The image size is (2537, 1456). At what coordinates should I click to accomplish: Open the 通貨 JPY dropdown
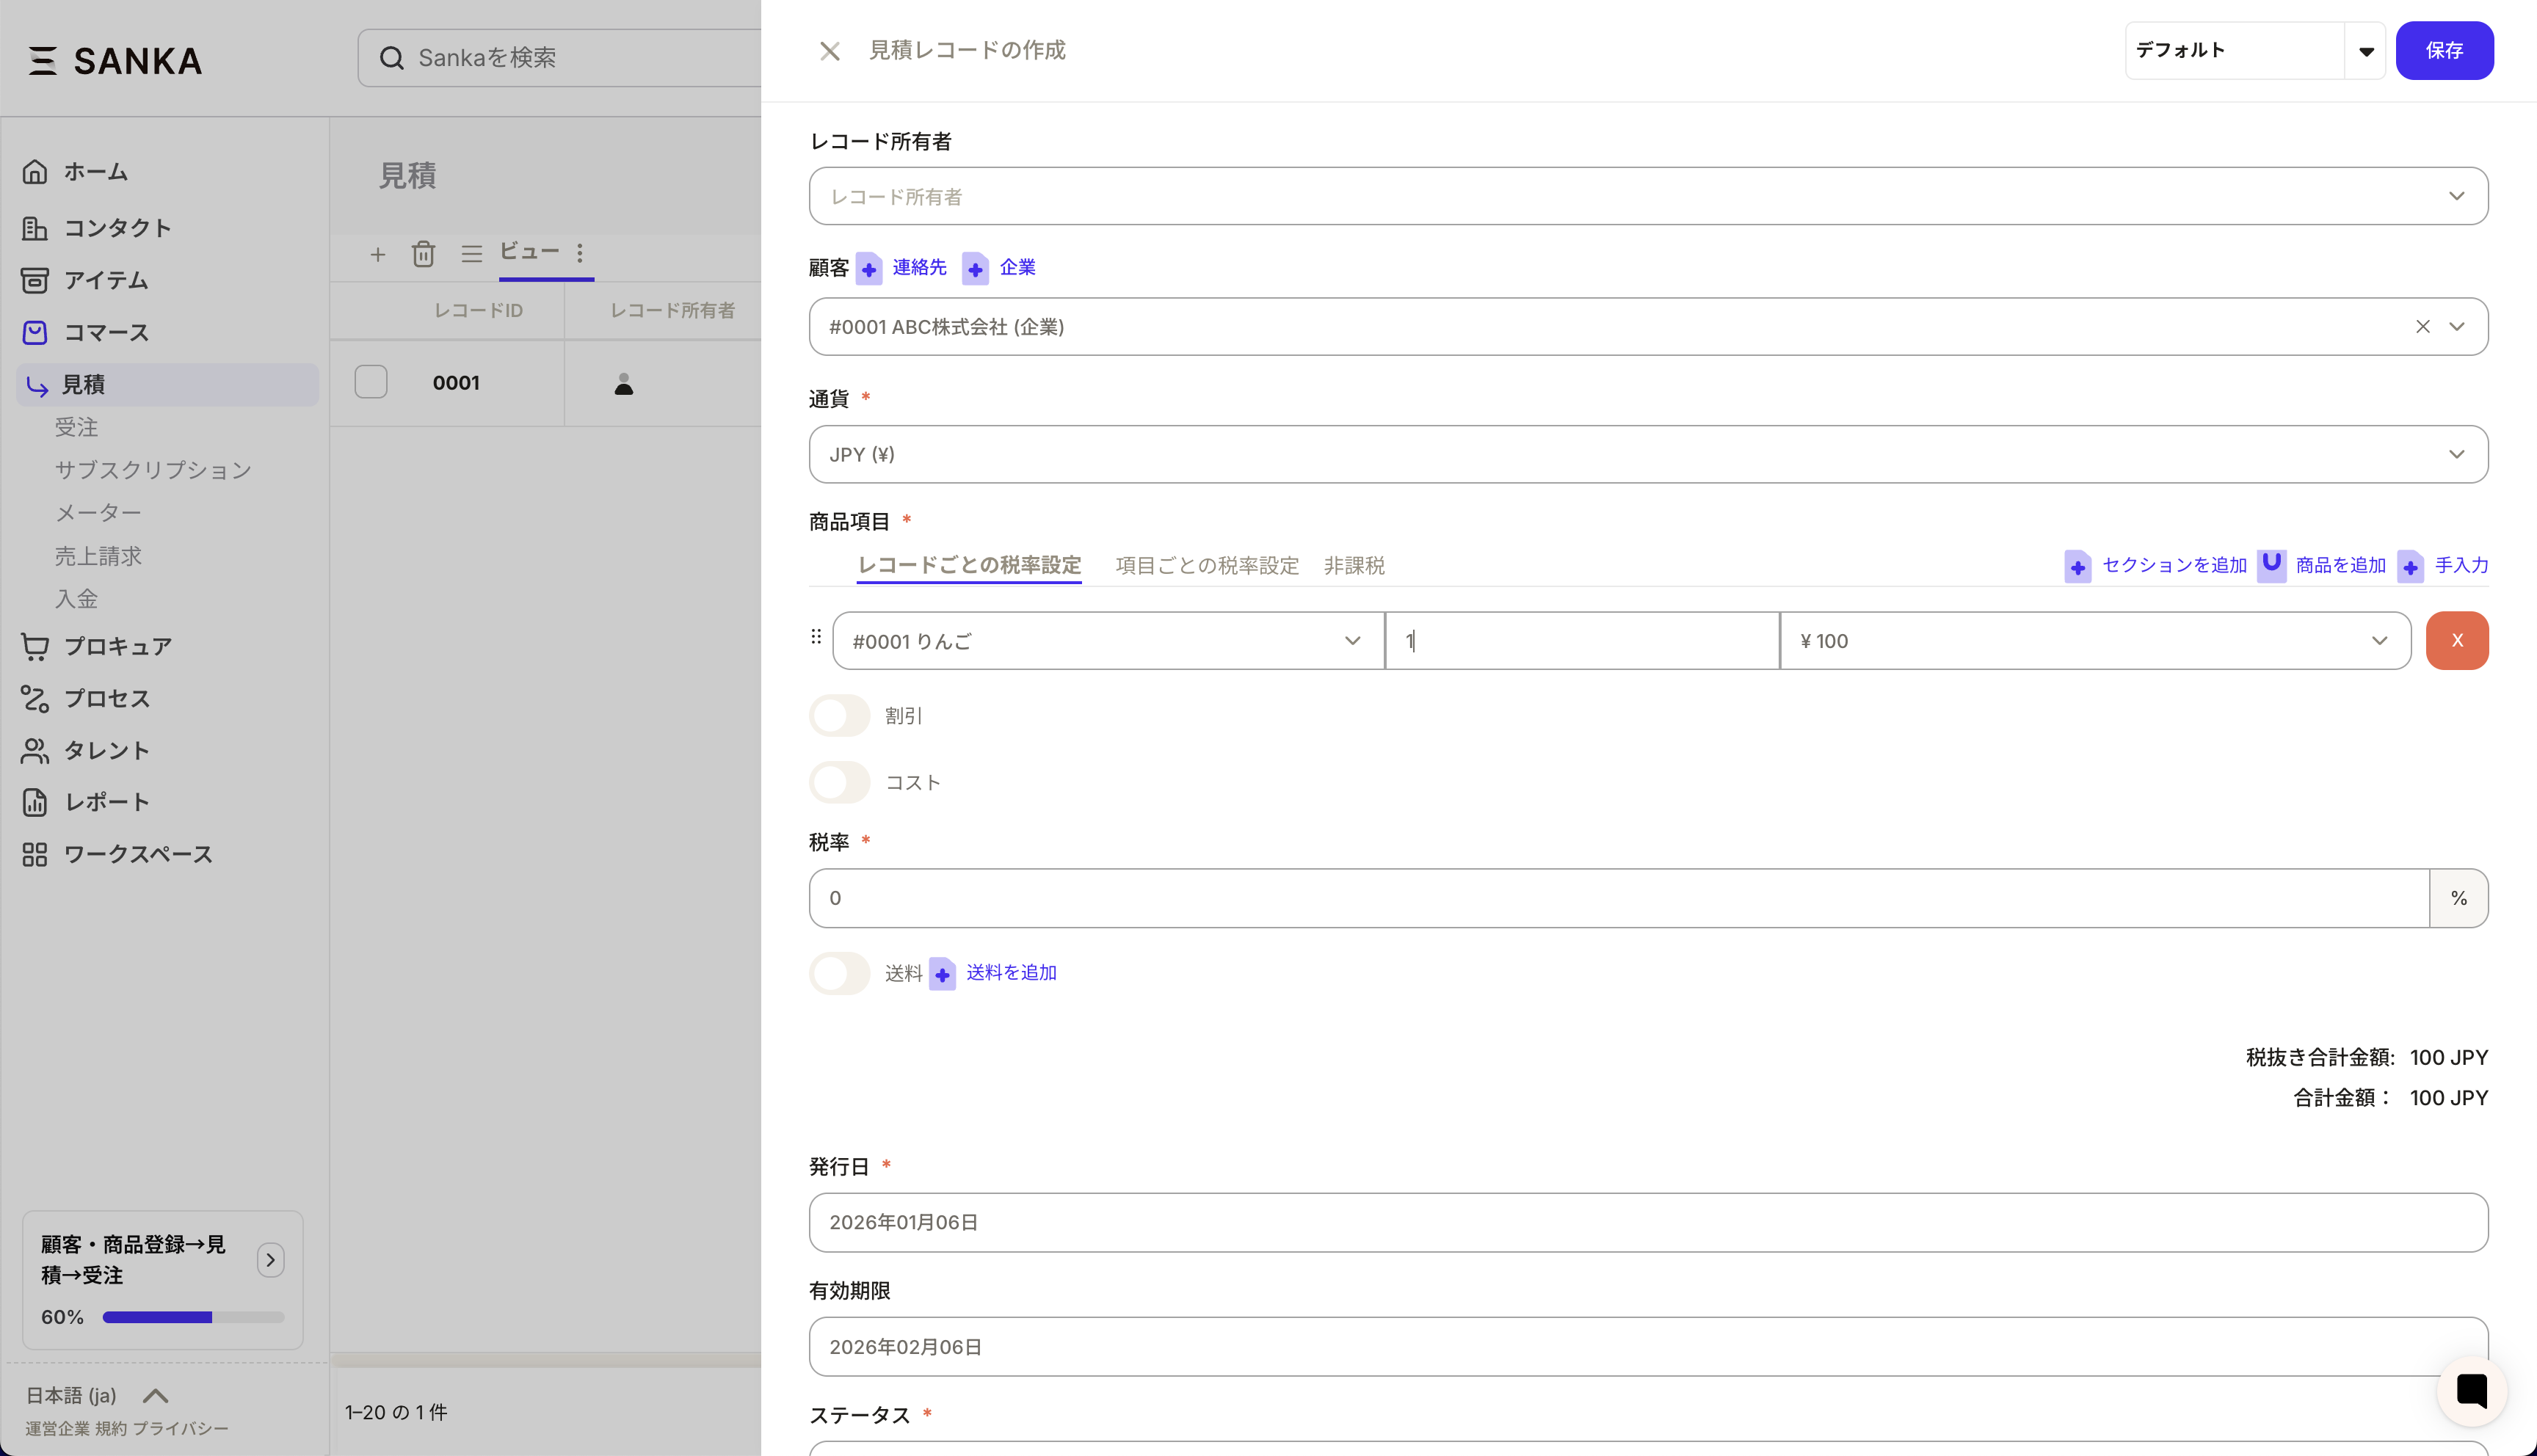(1647, 455)
